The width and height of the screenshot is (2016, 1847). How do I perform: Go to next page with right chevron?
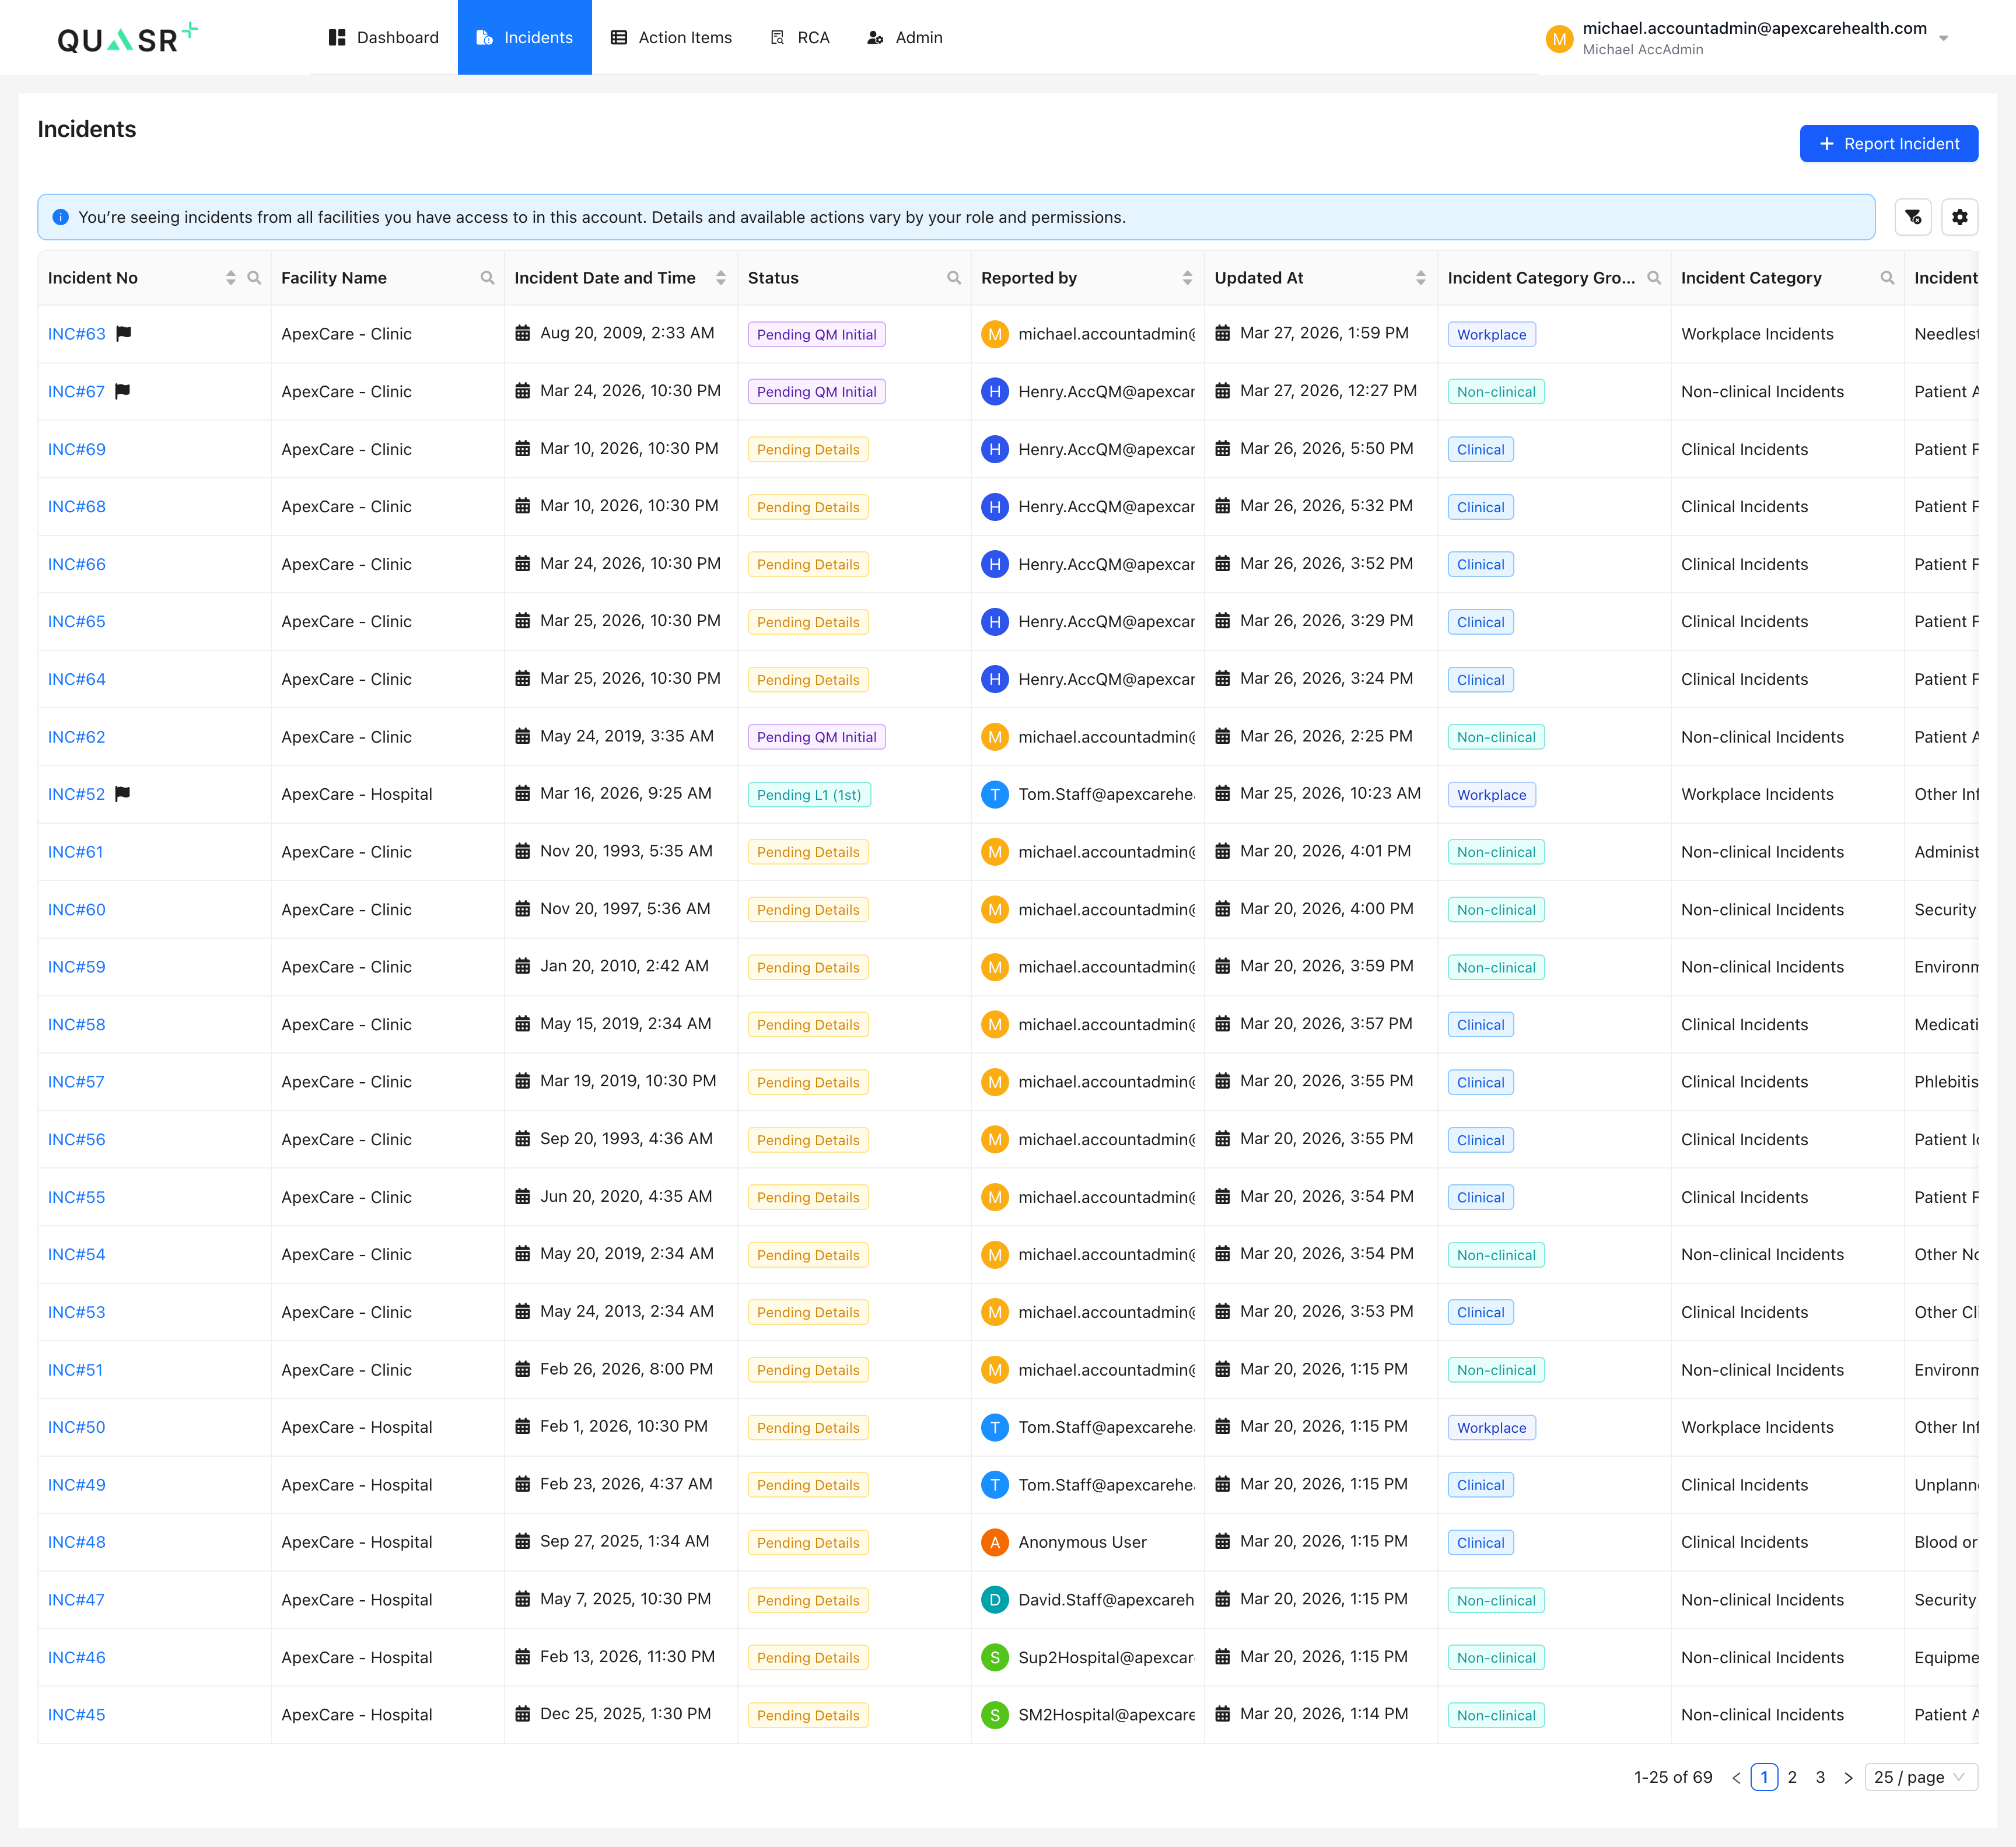click(1848, 1777)
